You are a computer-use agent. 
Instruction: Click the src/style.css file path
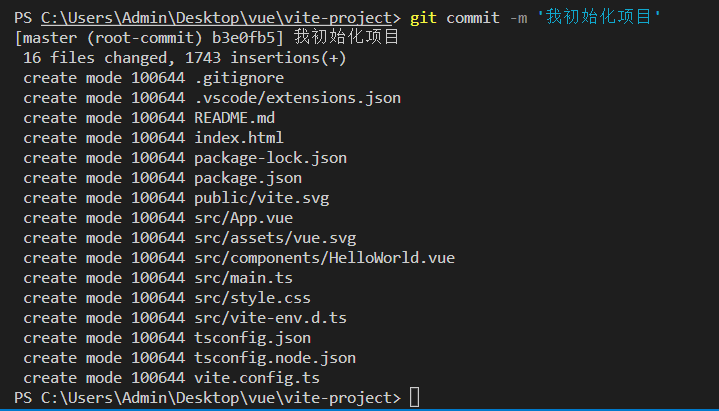pyautogui.click(x=253, y=298)
